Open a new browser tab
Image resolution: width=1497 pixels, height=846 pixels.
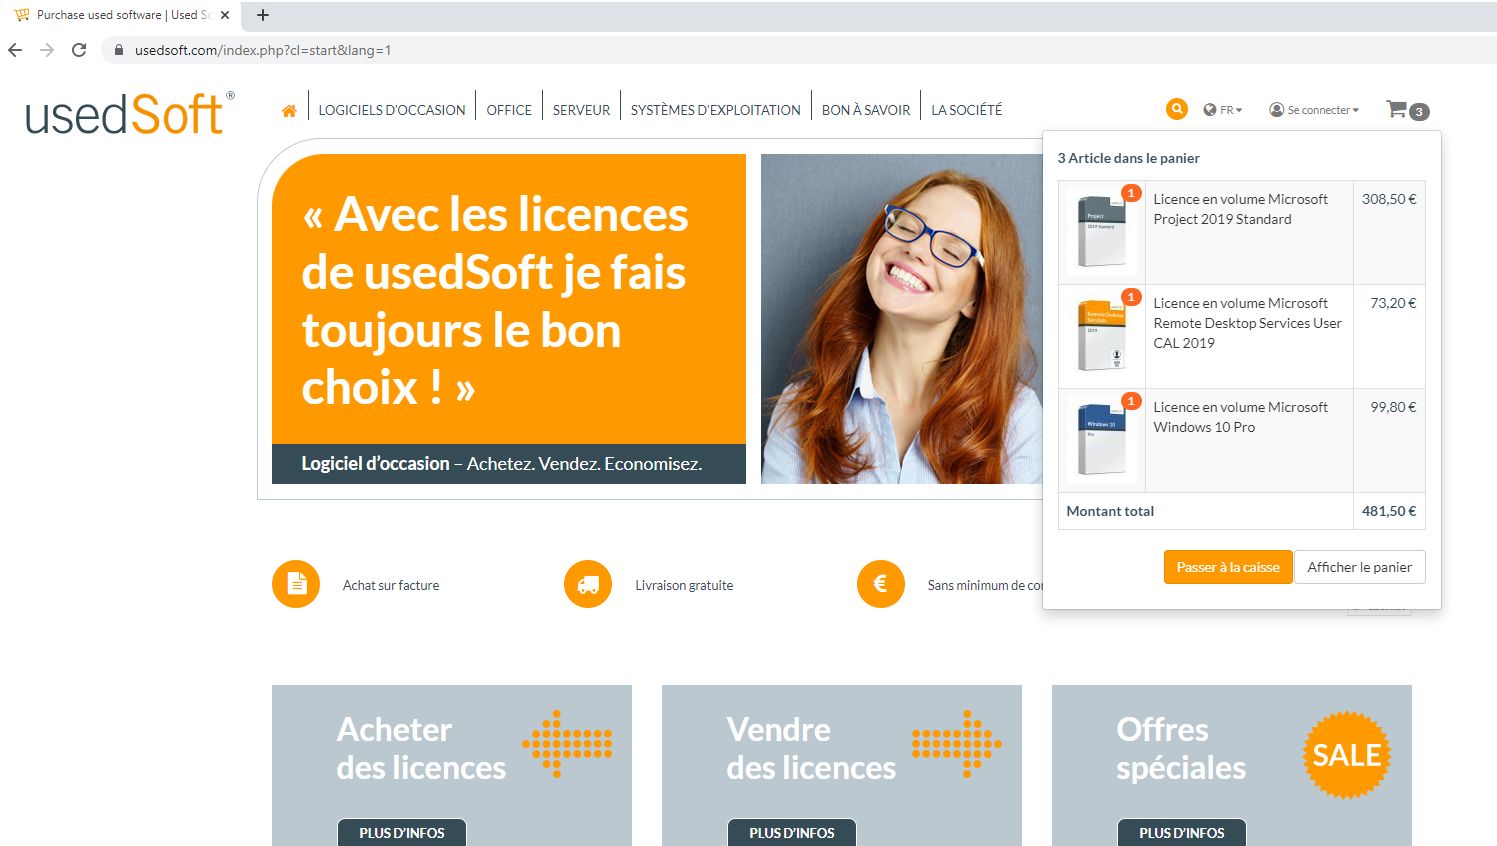tap(263, 15)
